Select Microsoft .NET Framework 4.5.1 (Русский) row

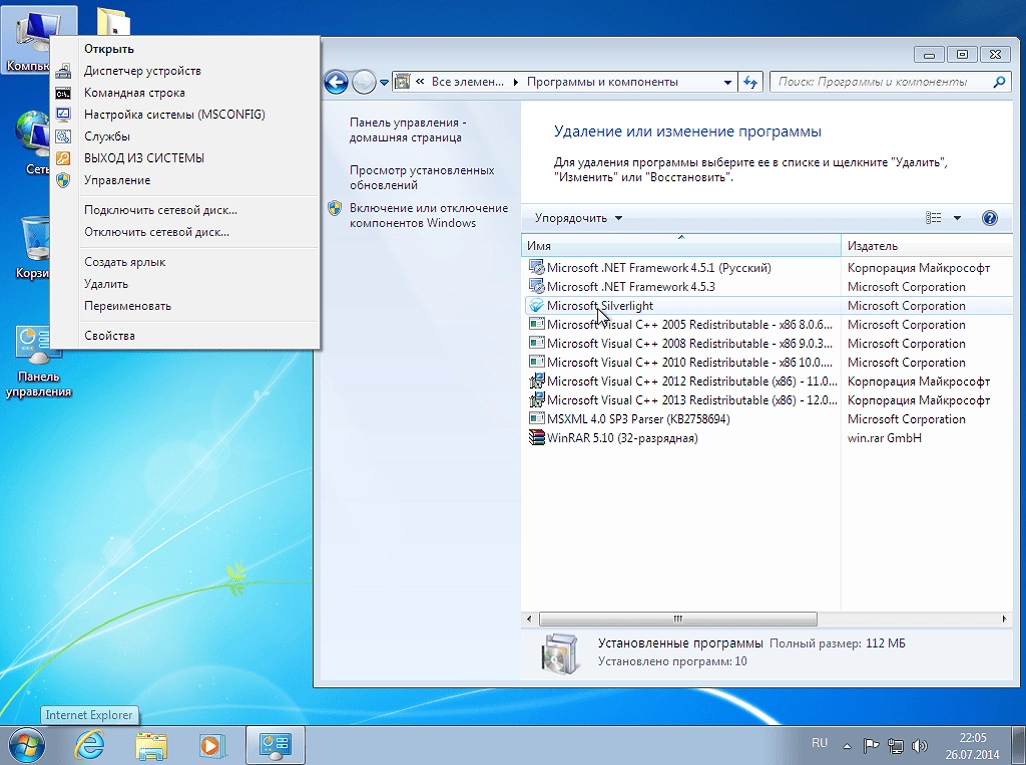pos(768,268)
